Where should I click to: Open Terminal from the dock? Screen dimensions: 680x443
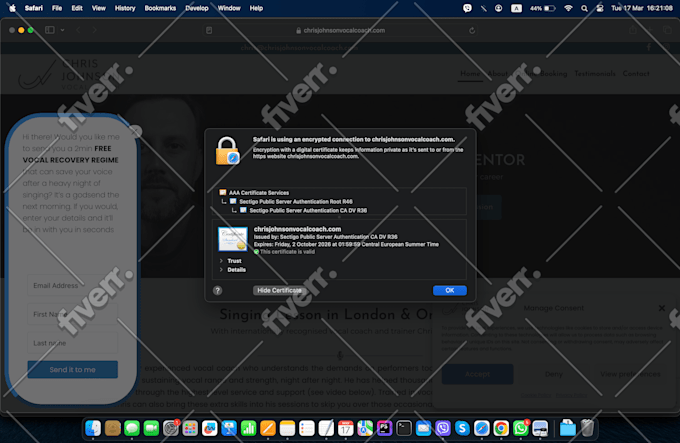(x=404, y=428)
